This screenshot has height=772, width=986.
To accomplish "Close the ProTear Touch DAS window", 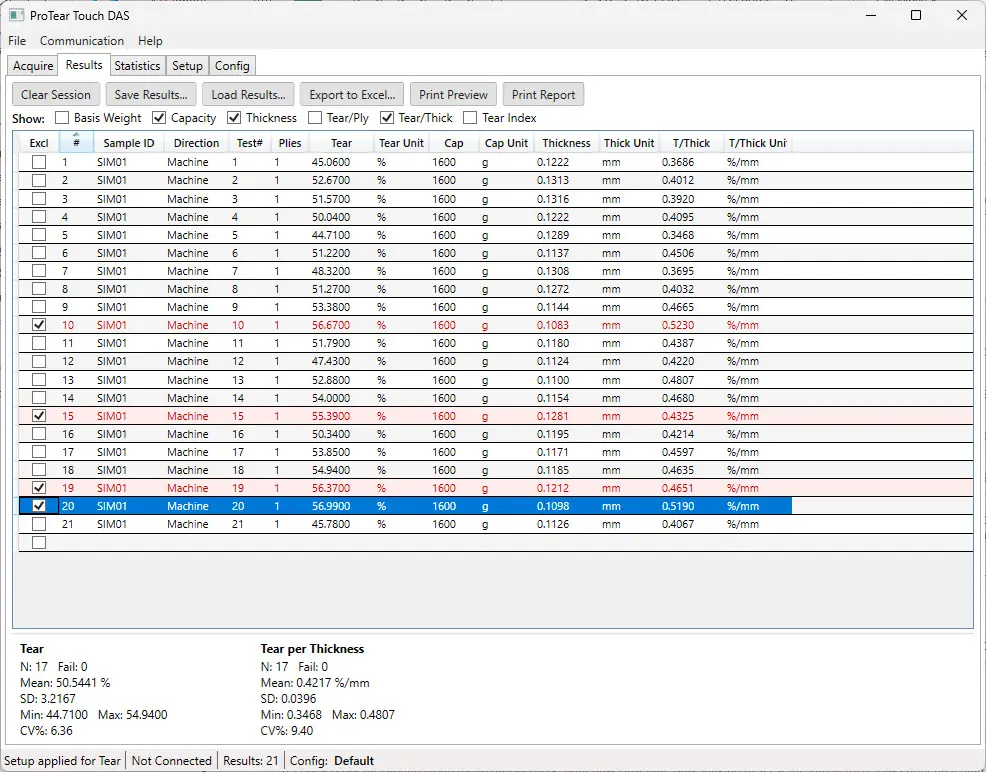I will tap(962, 15).
